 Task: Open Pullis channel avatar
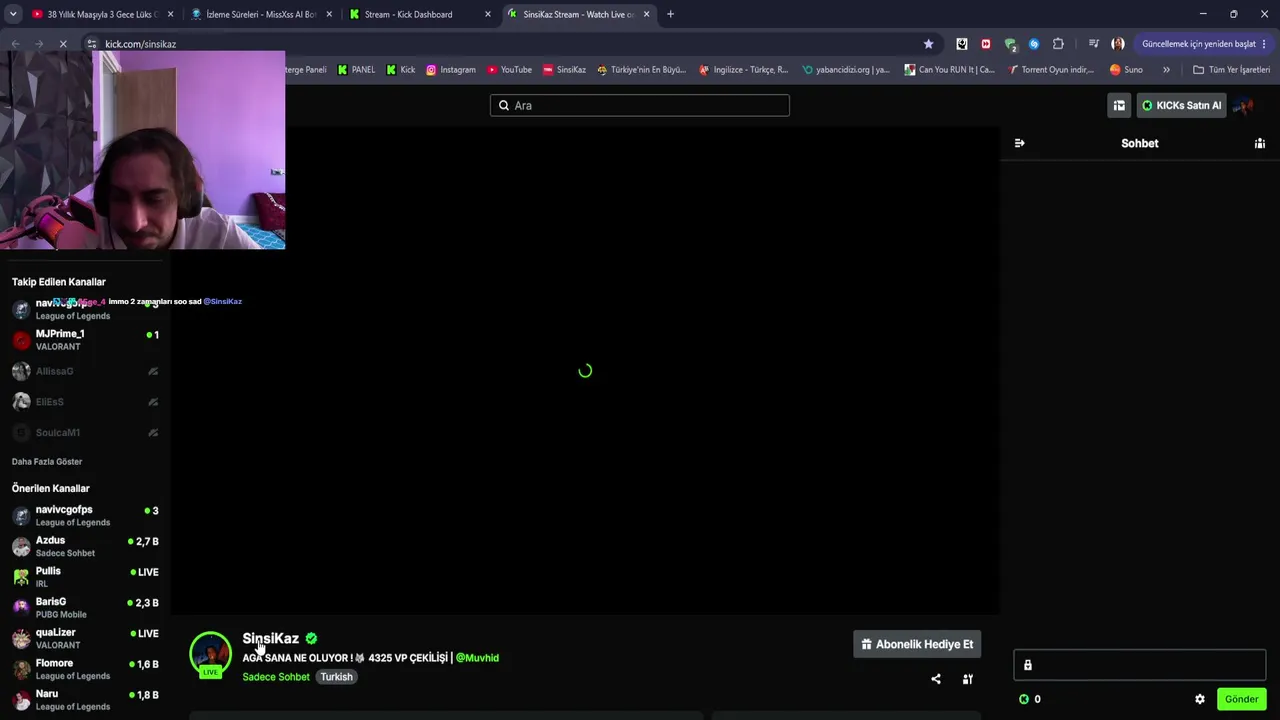click(x=21, y=577)
